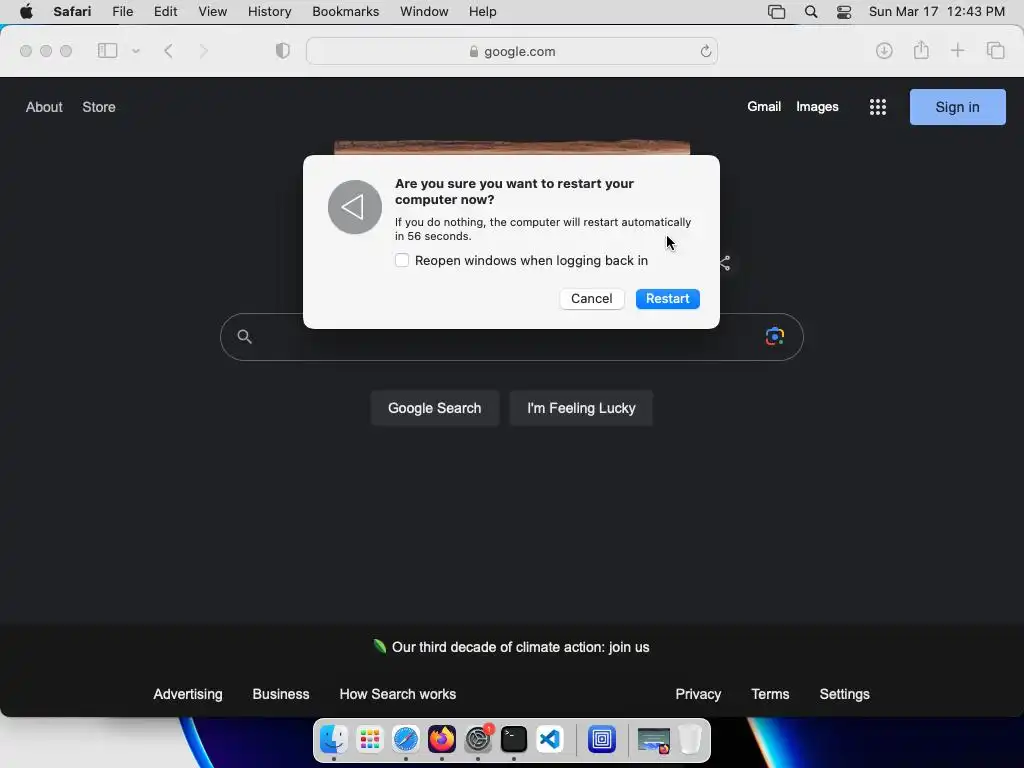Screen dimensions: 1024x768
Task: Open the Share toolbar icon
Action: pyautogui.click(x=921, y=50)
